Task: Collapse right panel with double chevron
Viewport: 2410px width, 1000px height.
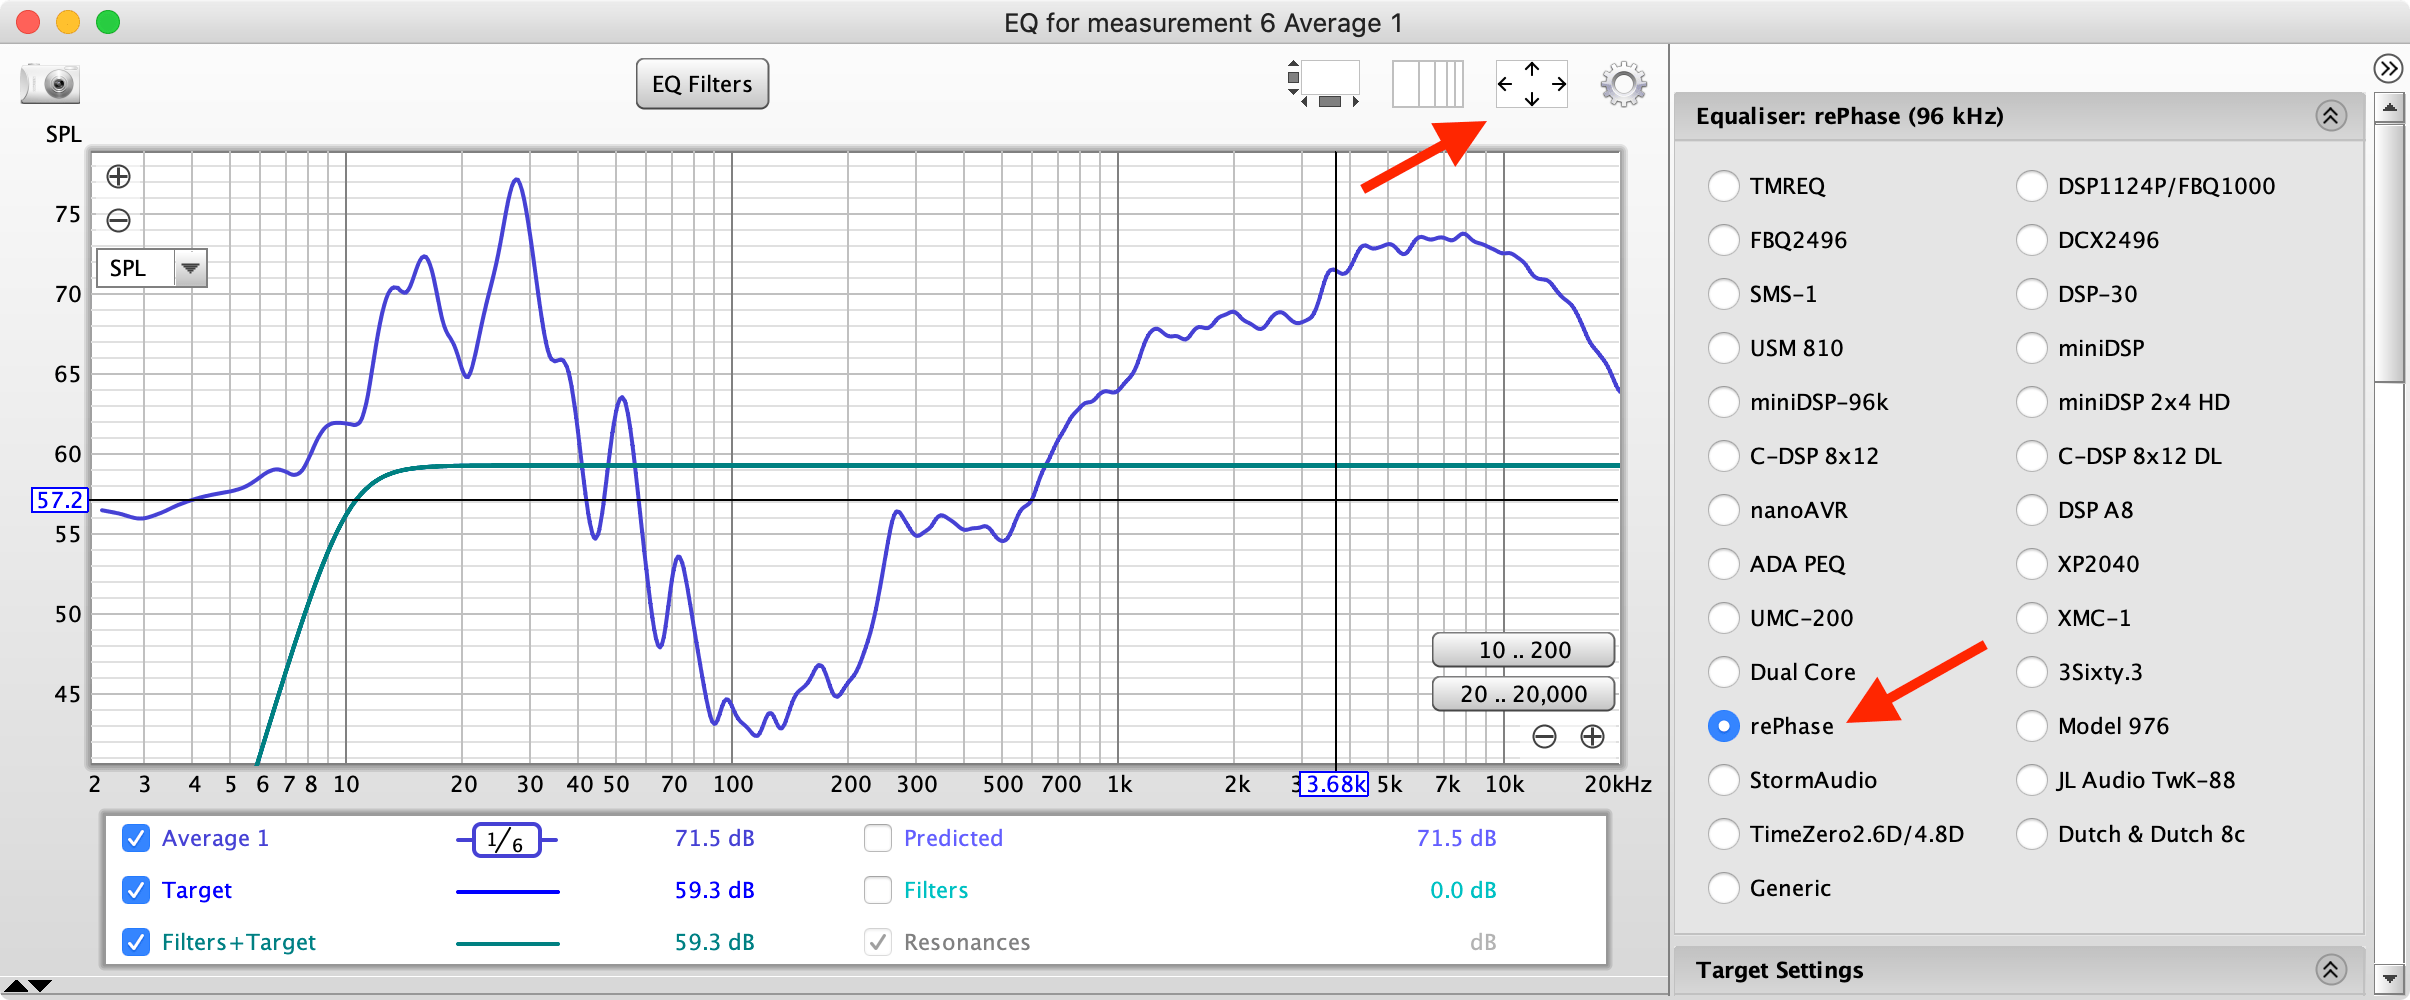Action: click(2387, 68)
